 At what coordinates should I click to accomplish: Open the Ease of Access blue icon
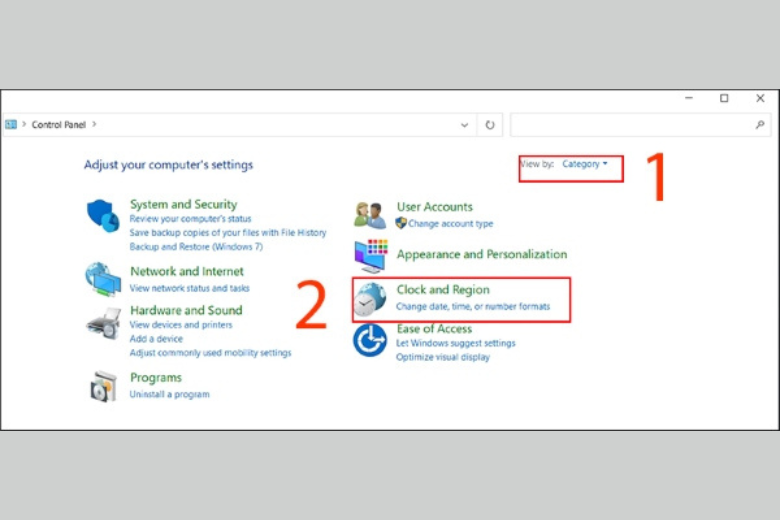(x=370, y=340)
